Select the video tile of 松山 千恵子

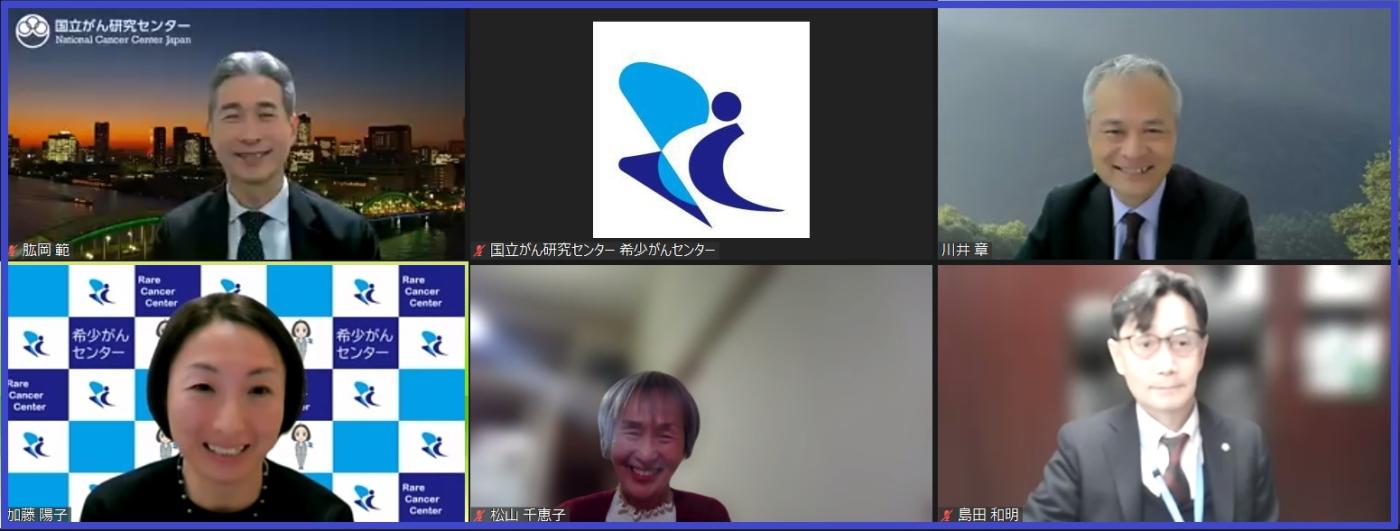click(701, 393)
